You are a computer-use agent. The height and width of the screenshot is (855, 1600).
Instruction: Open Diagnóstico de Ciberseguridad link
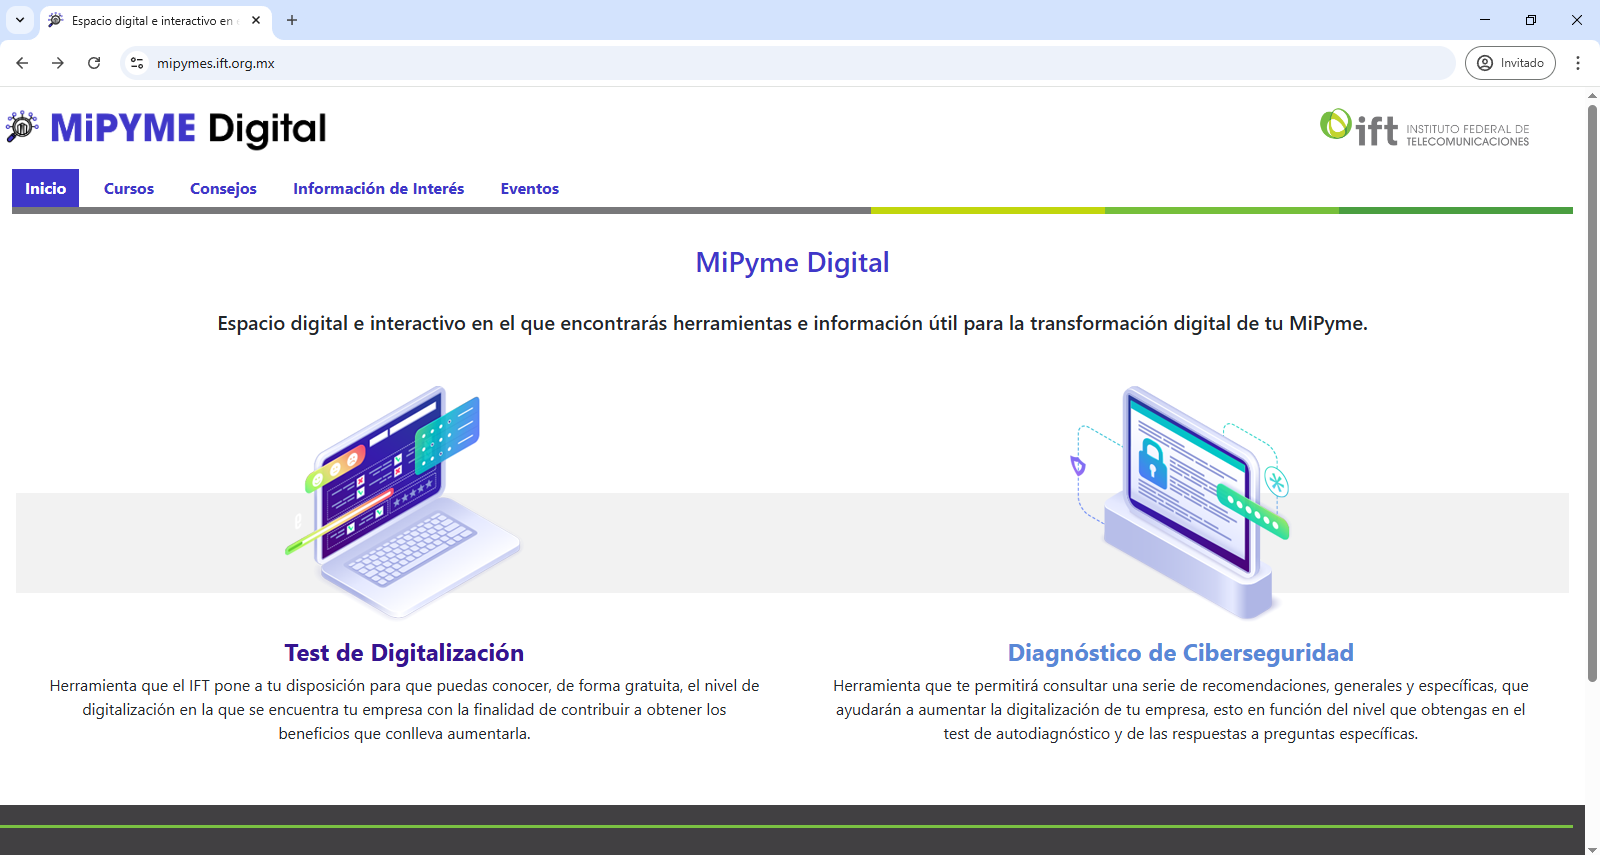point(1180,653)
